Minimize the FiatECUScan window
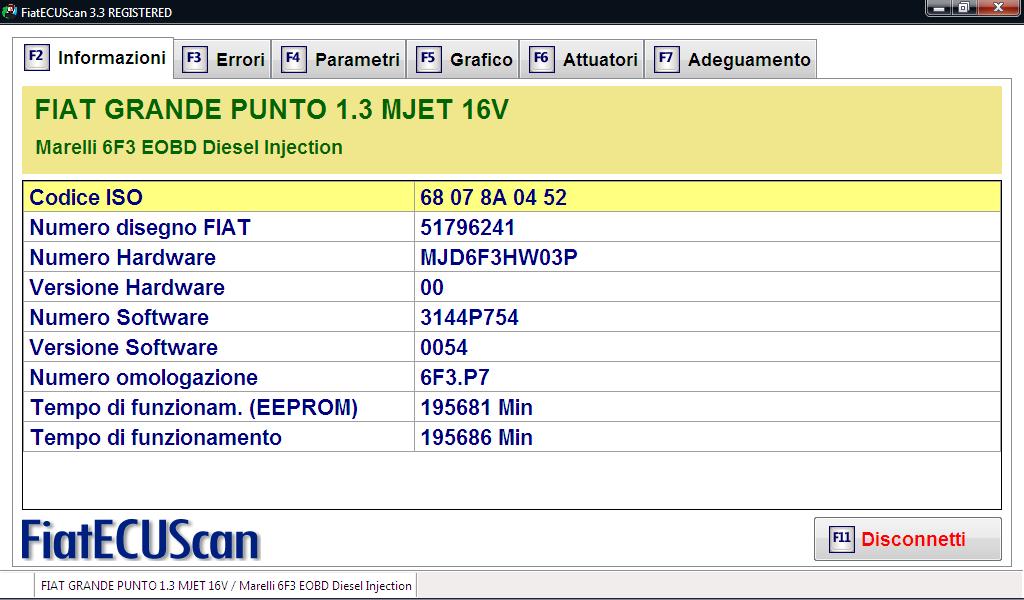 pyautogui.click(x=940, y=8)
